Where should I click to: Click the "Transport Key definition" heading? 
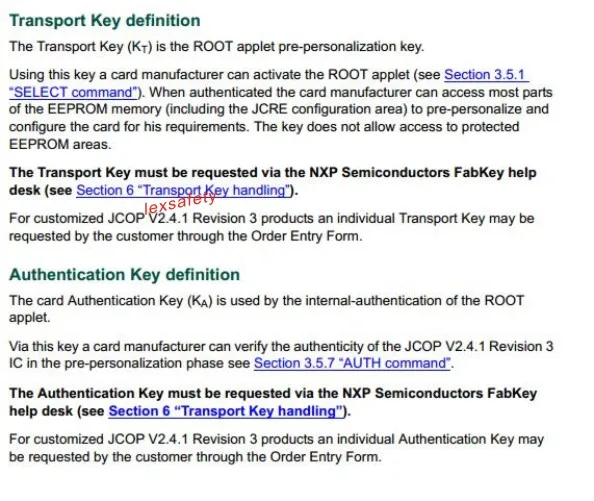pos(105,20)
